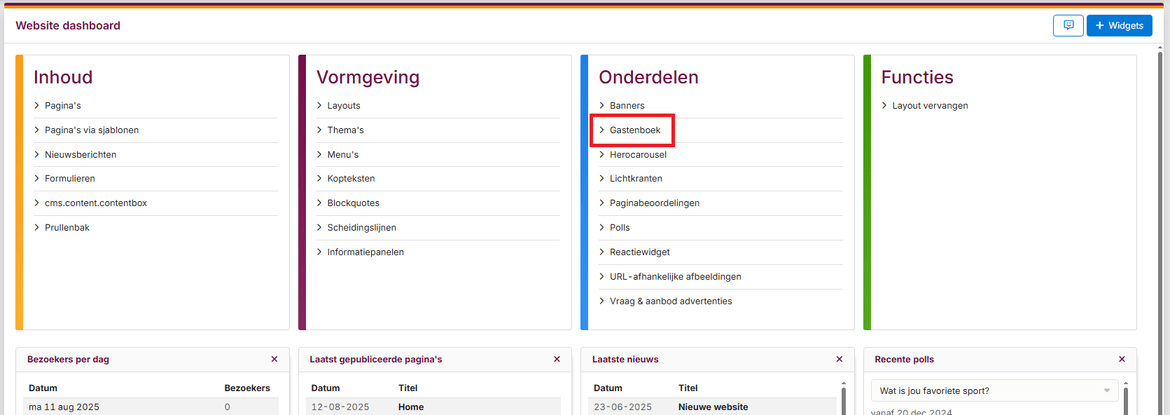Close the Laatst gepubliceerde pagina's widget
The width and height of the screenshot is (1170, 415).
[x=557, y=359]
